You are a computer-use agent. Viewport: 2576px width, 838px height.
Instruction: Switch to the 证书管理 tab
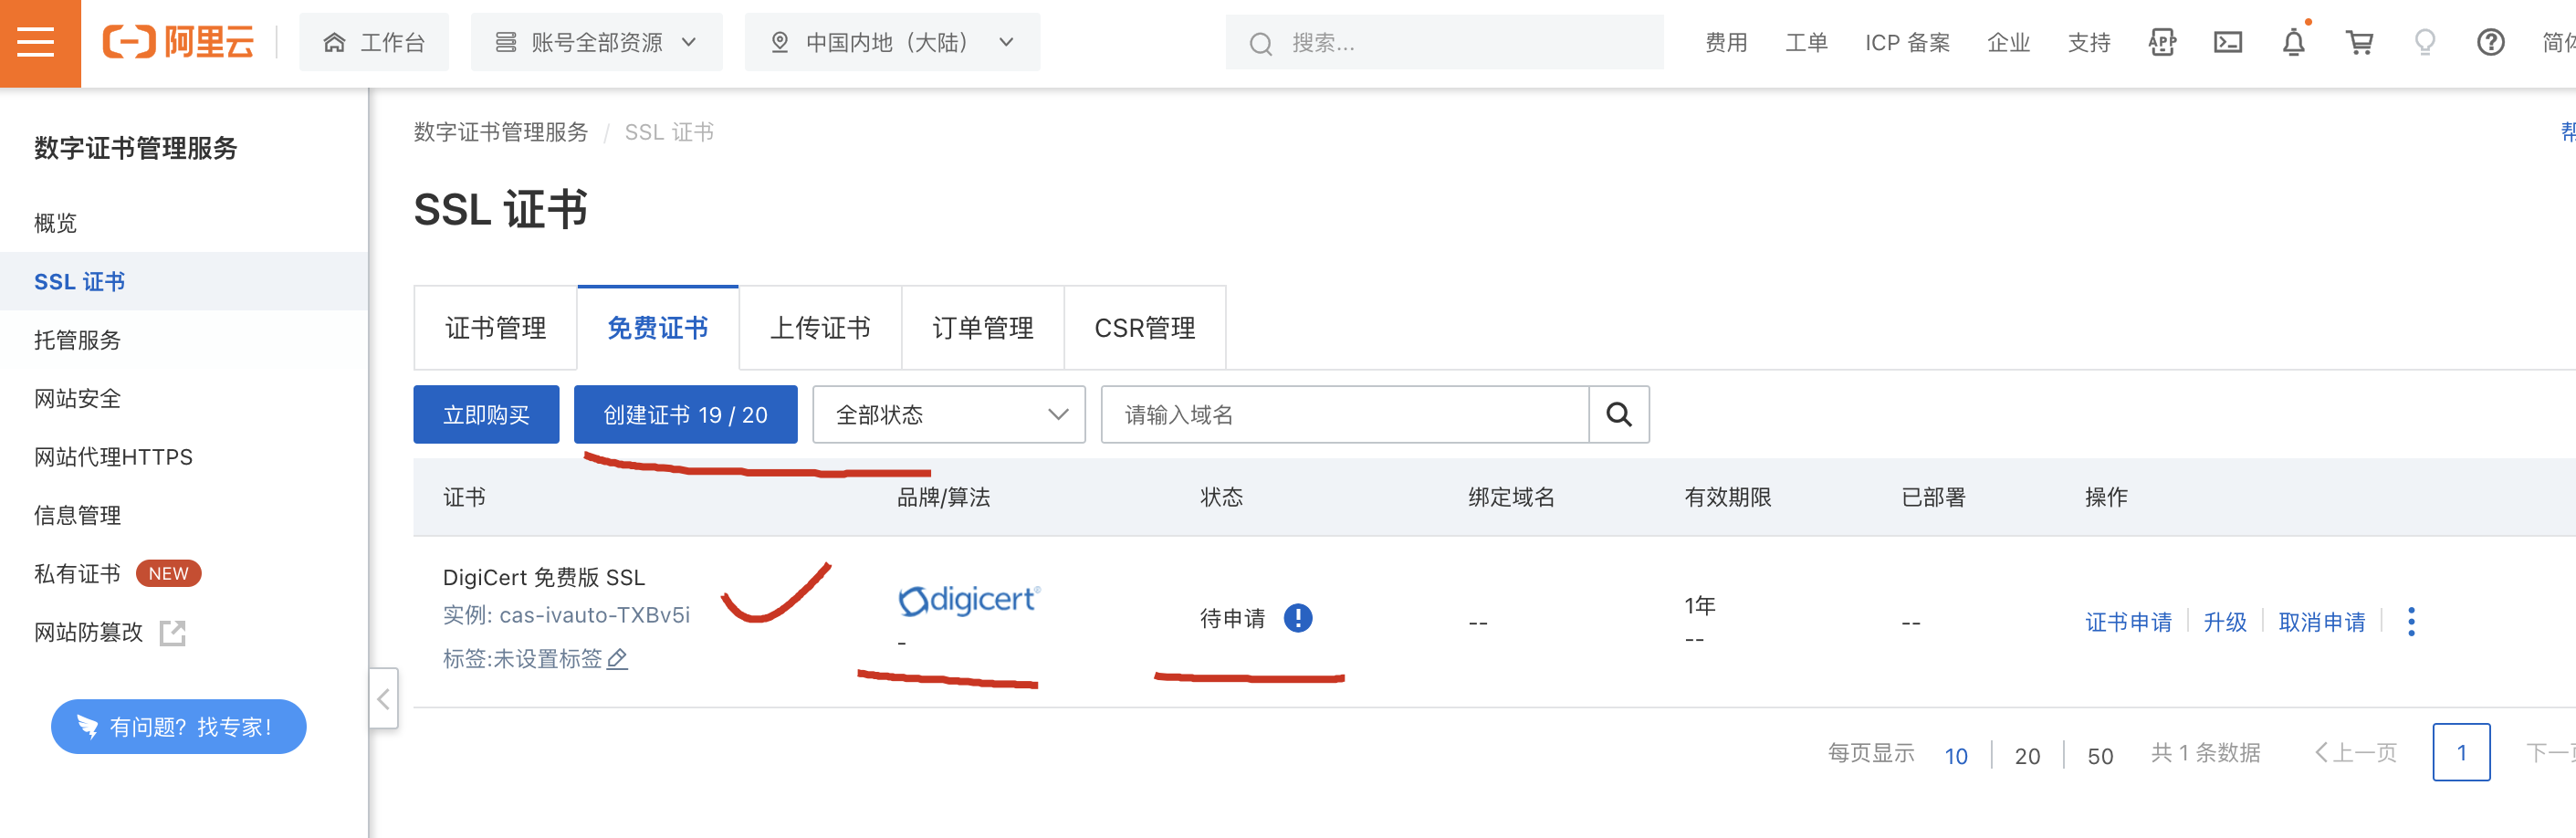(495, 328)
